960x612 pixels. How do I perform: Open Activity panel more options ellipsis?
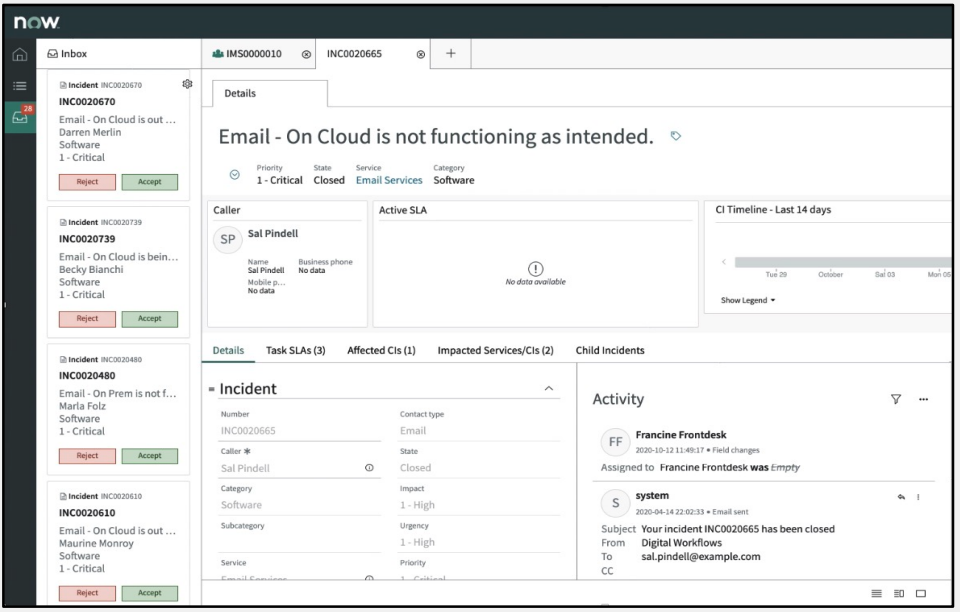pos(923,399)
